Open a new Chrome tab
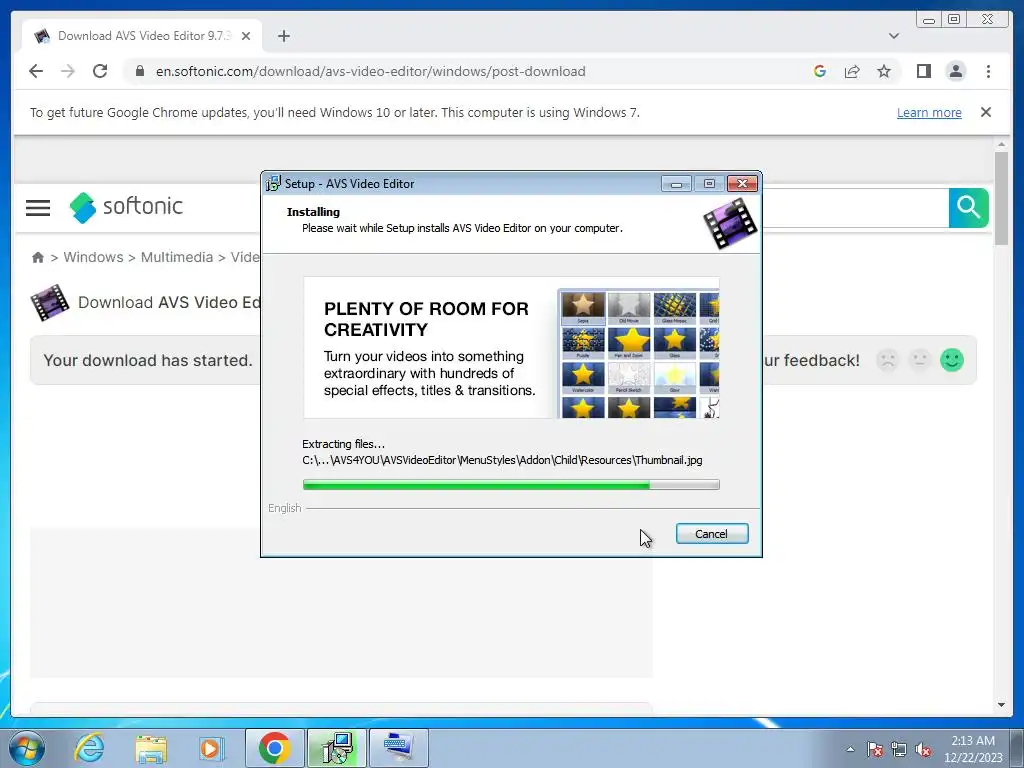This screenshot has height=768, width=1024. (x=283, y=36)
